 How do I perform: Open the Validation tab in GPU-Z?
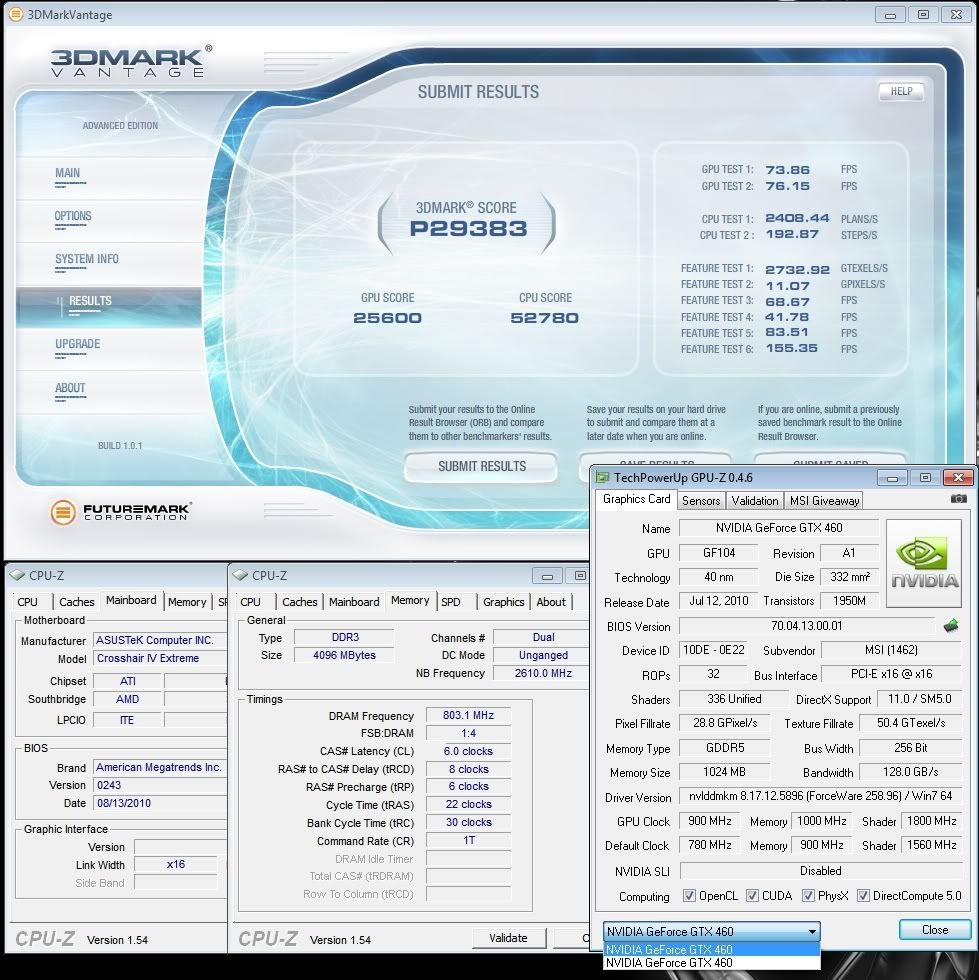click(755, 501)
